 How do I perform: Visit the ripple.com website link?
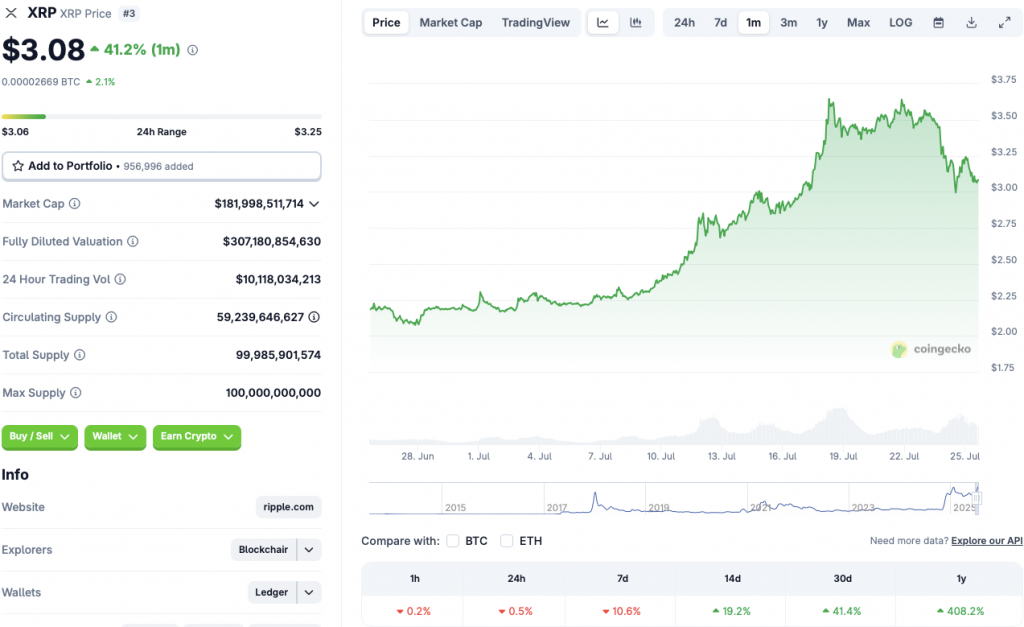pos(288,507)
